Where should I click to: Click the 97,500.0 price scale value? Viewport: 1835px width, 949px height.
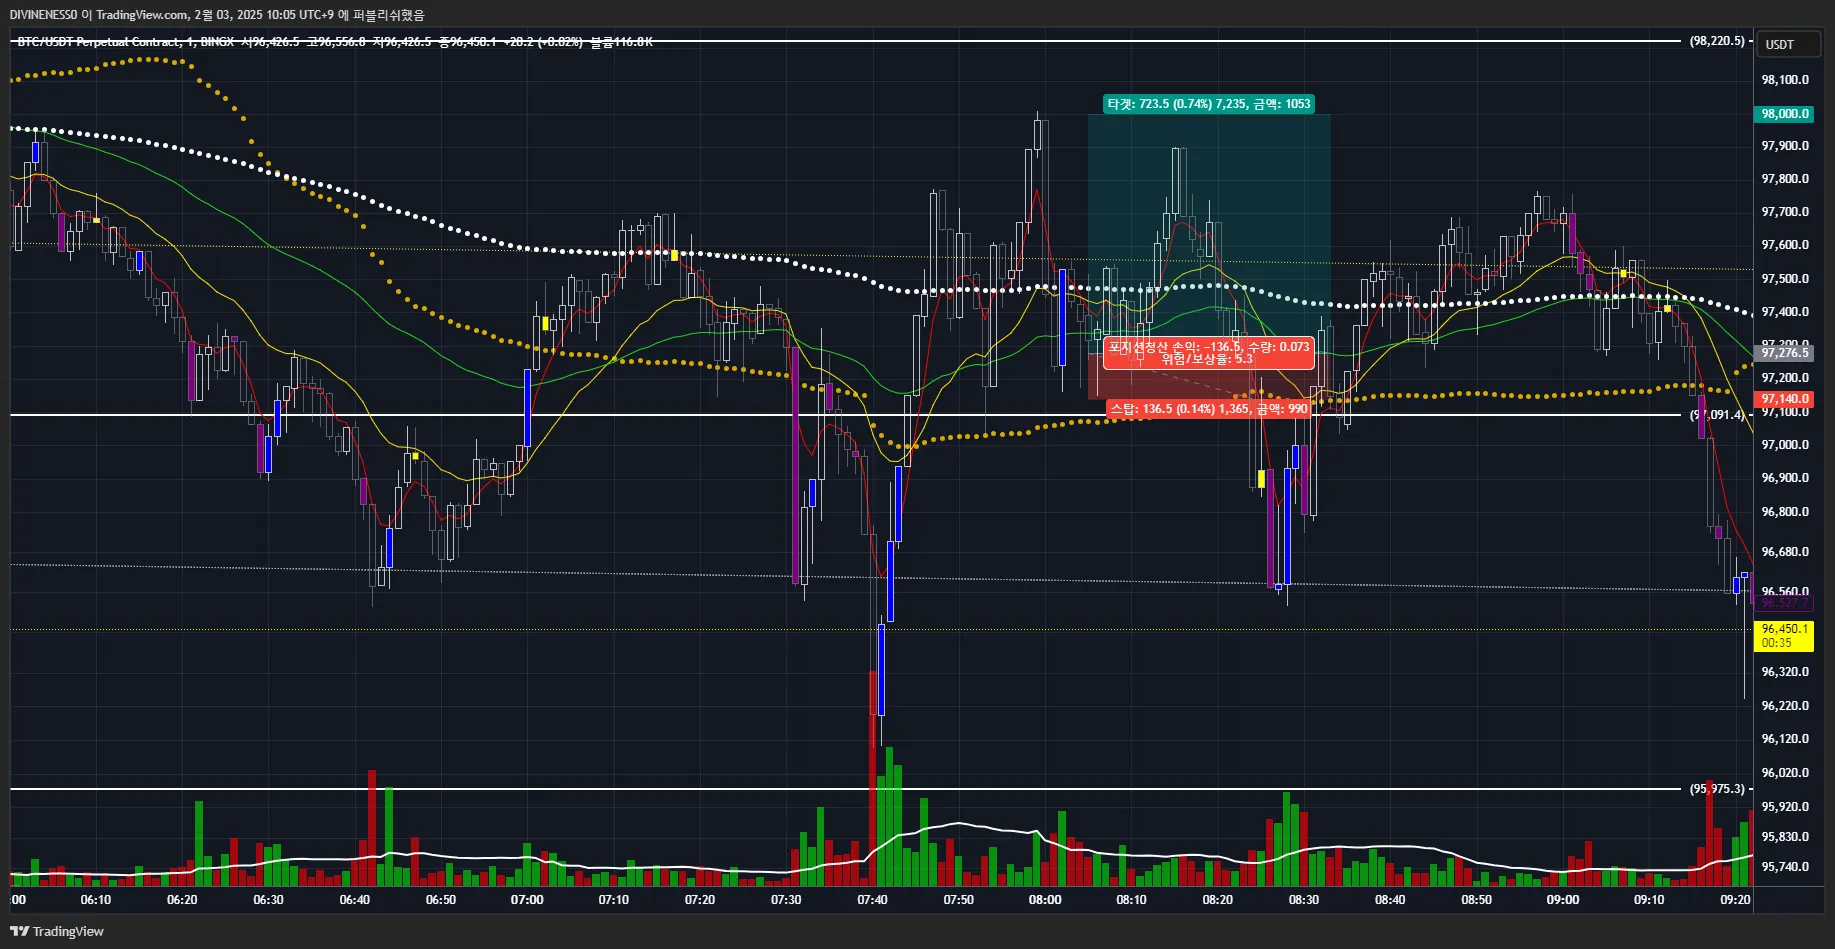pos(1785,279)
